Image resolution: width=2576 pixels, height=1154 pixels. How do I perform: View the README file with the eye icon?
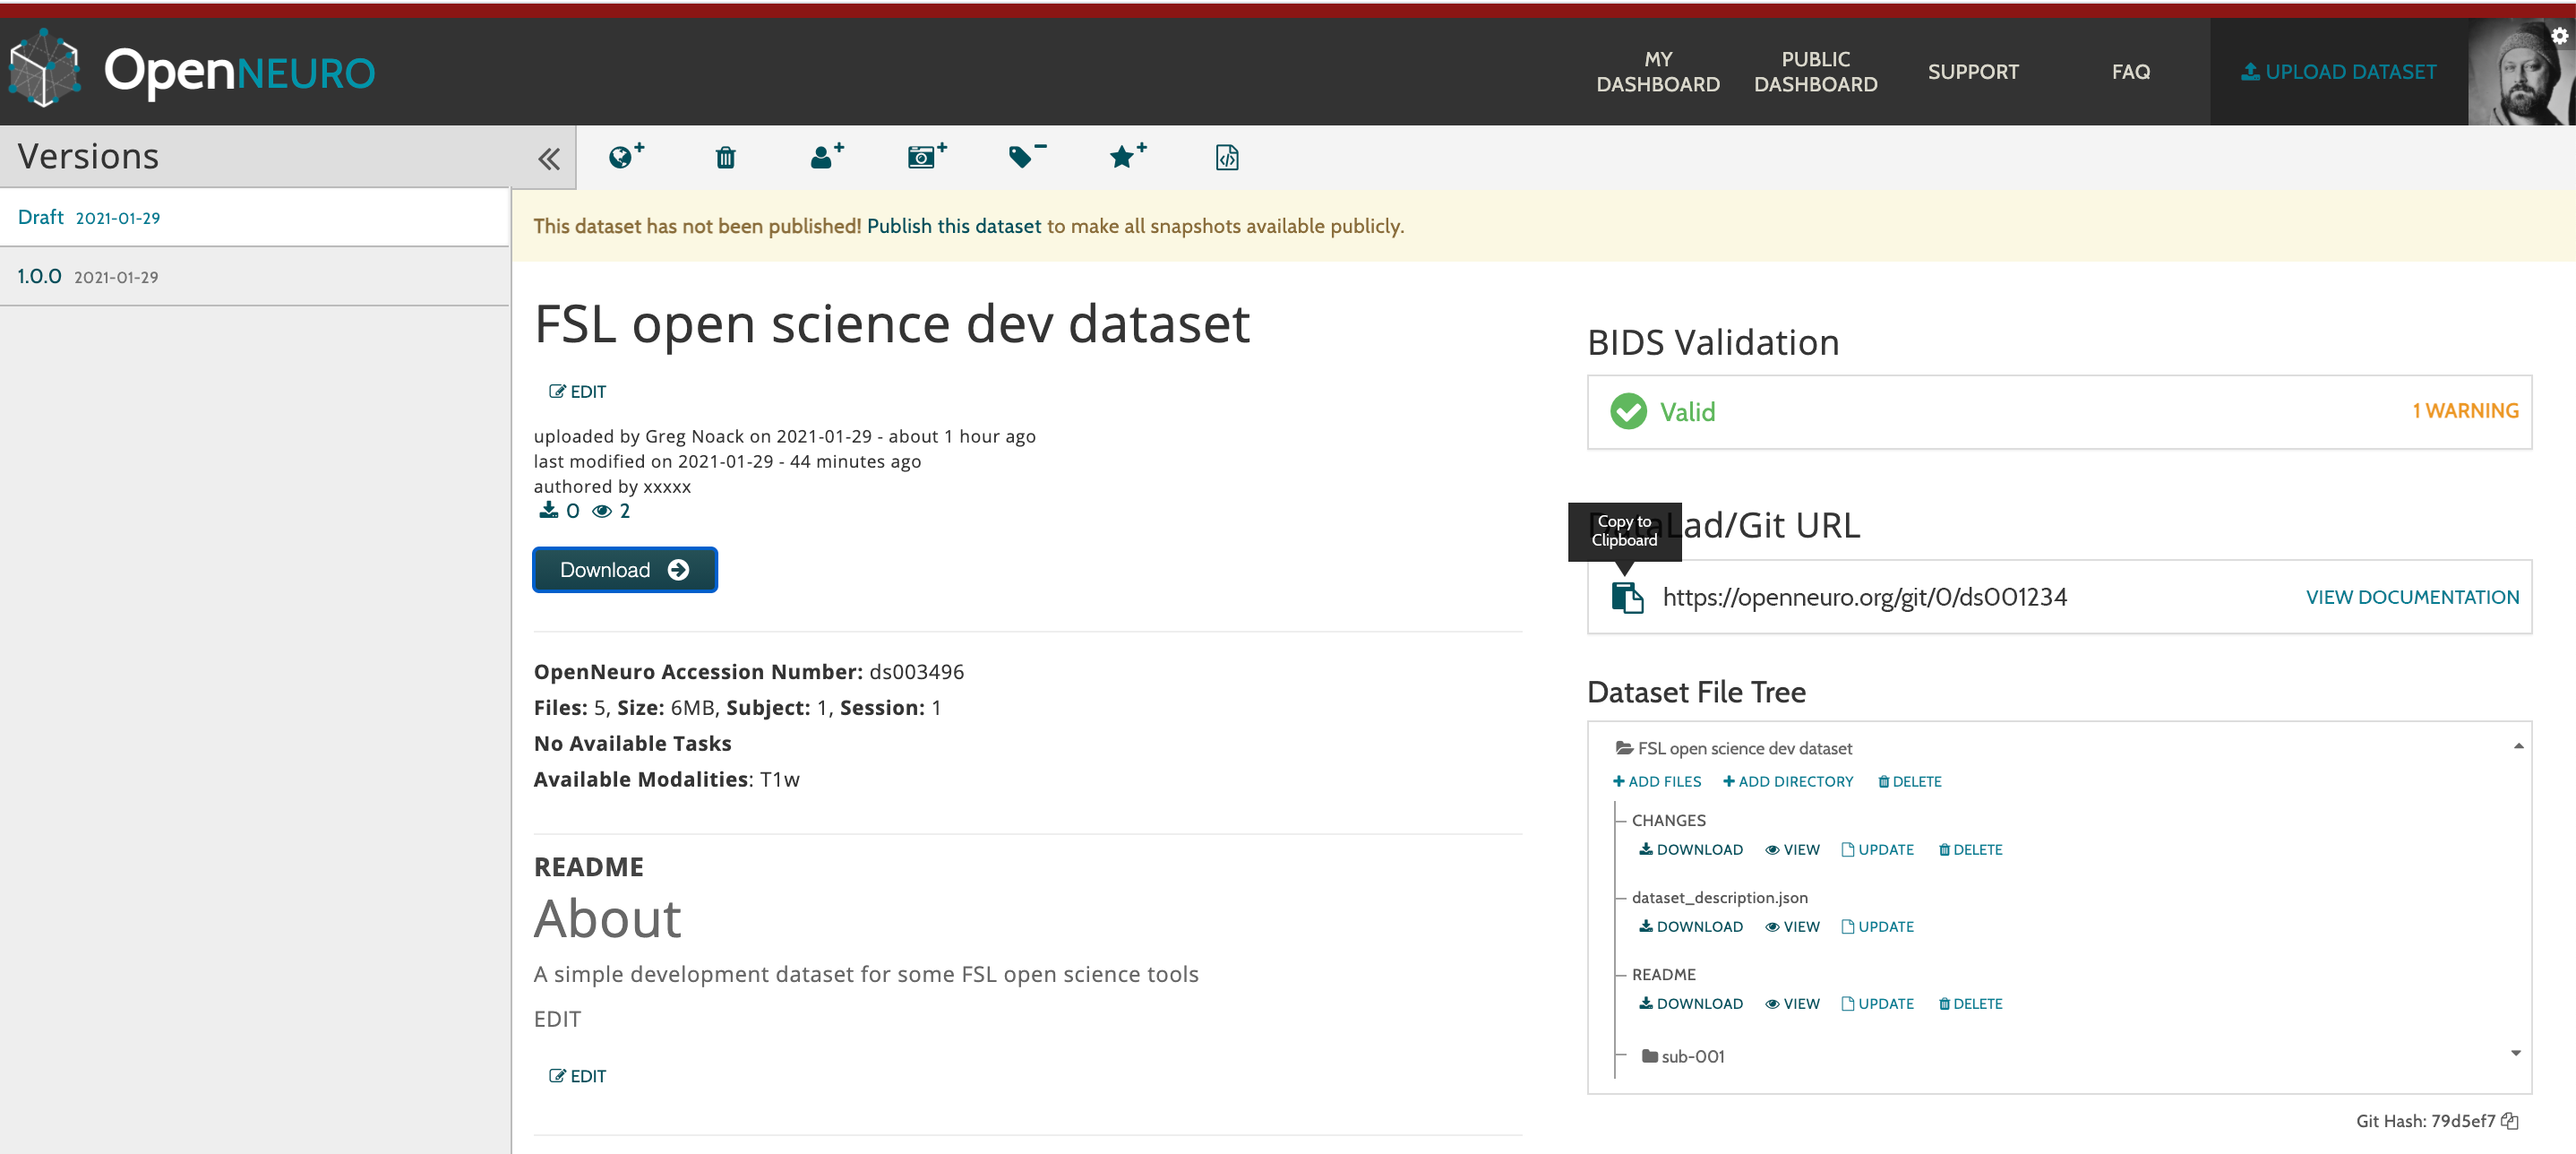pyautogui.click(x=1791, y=1003)
